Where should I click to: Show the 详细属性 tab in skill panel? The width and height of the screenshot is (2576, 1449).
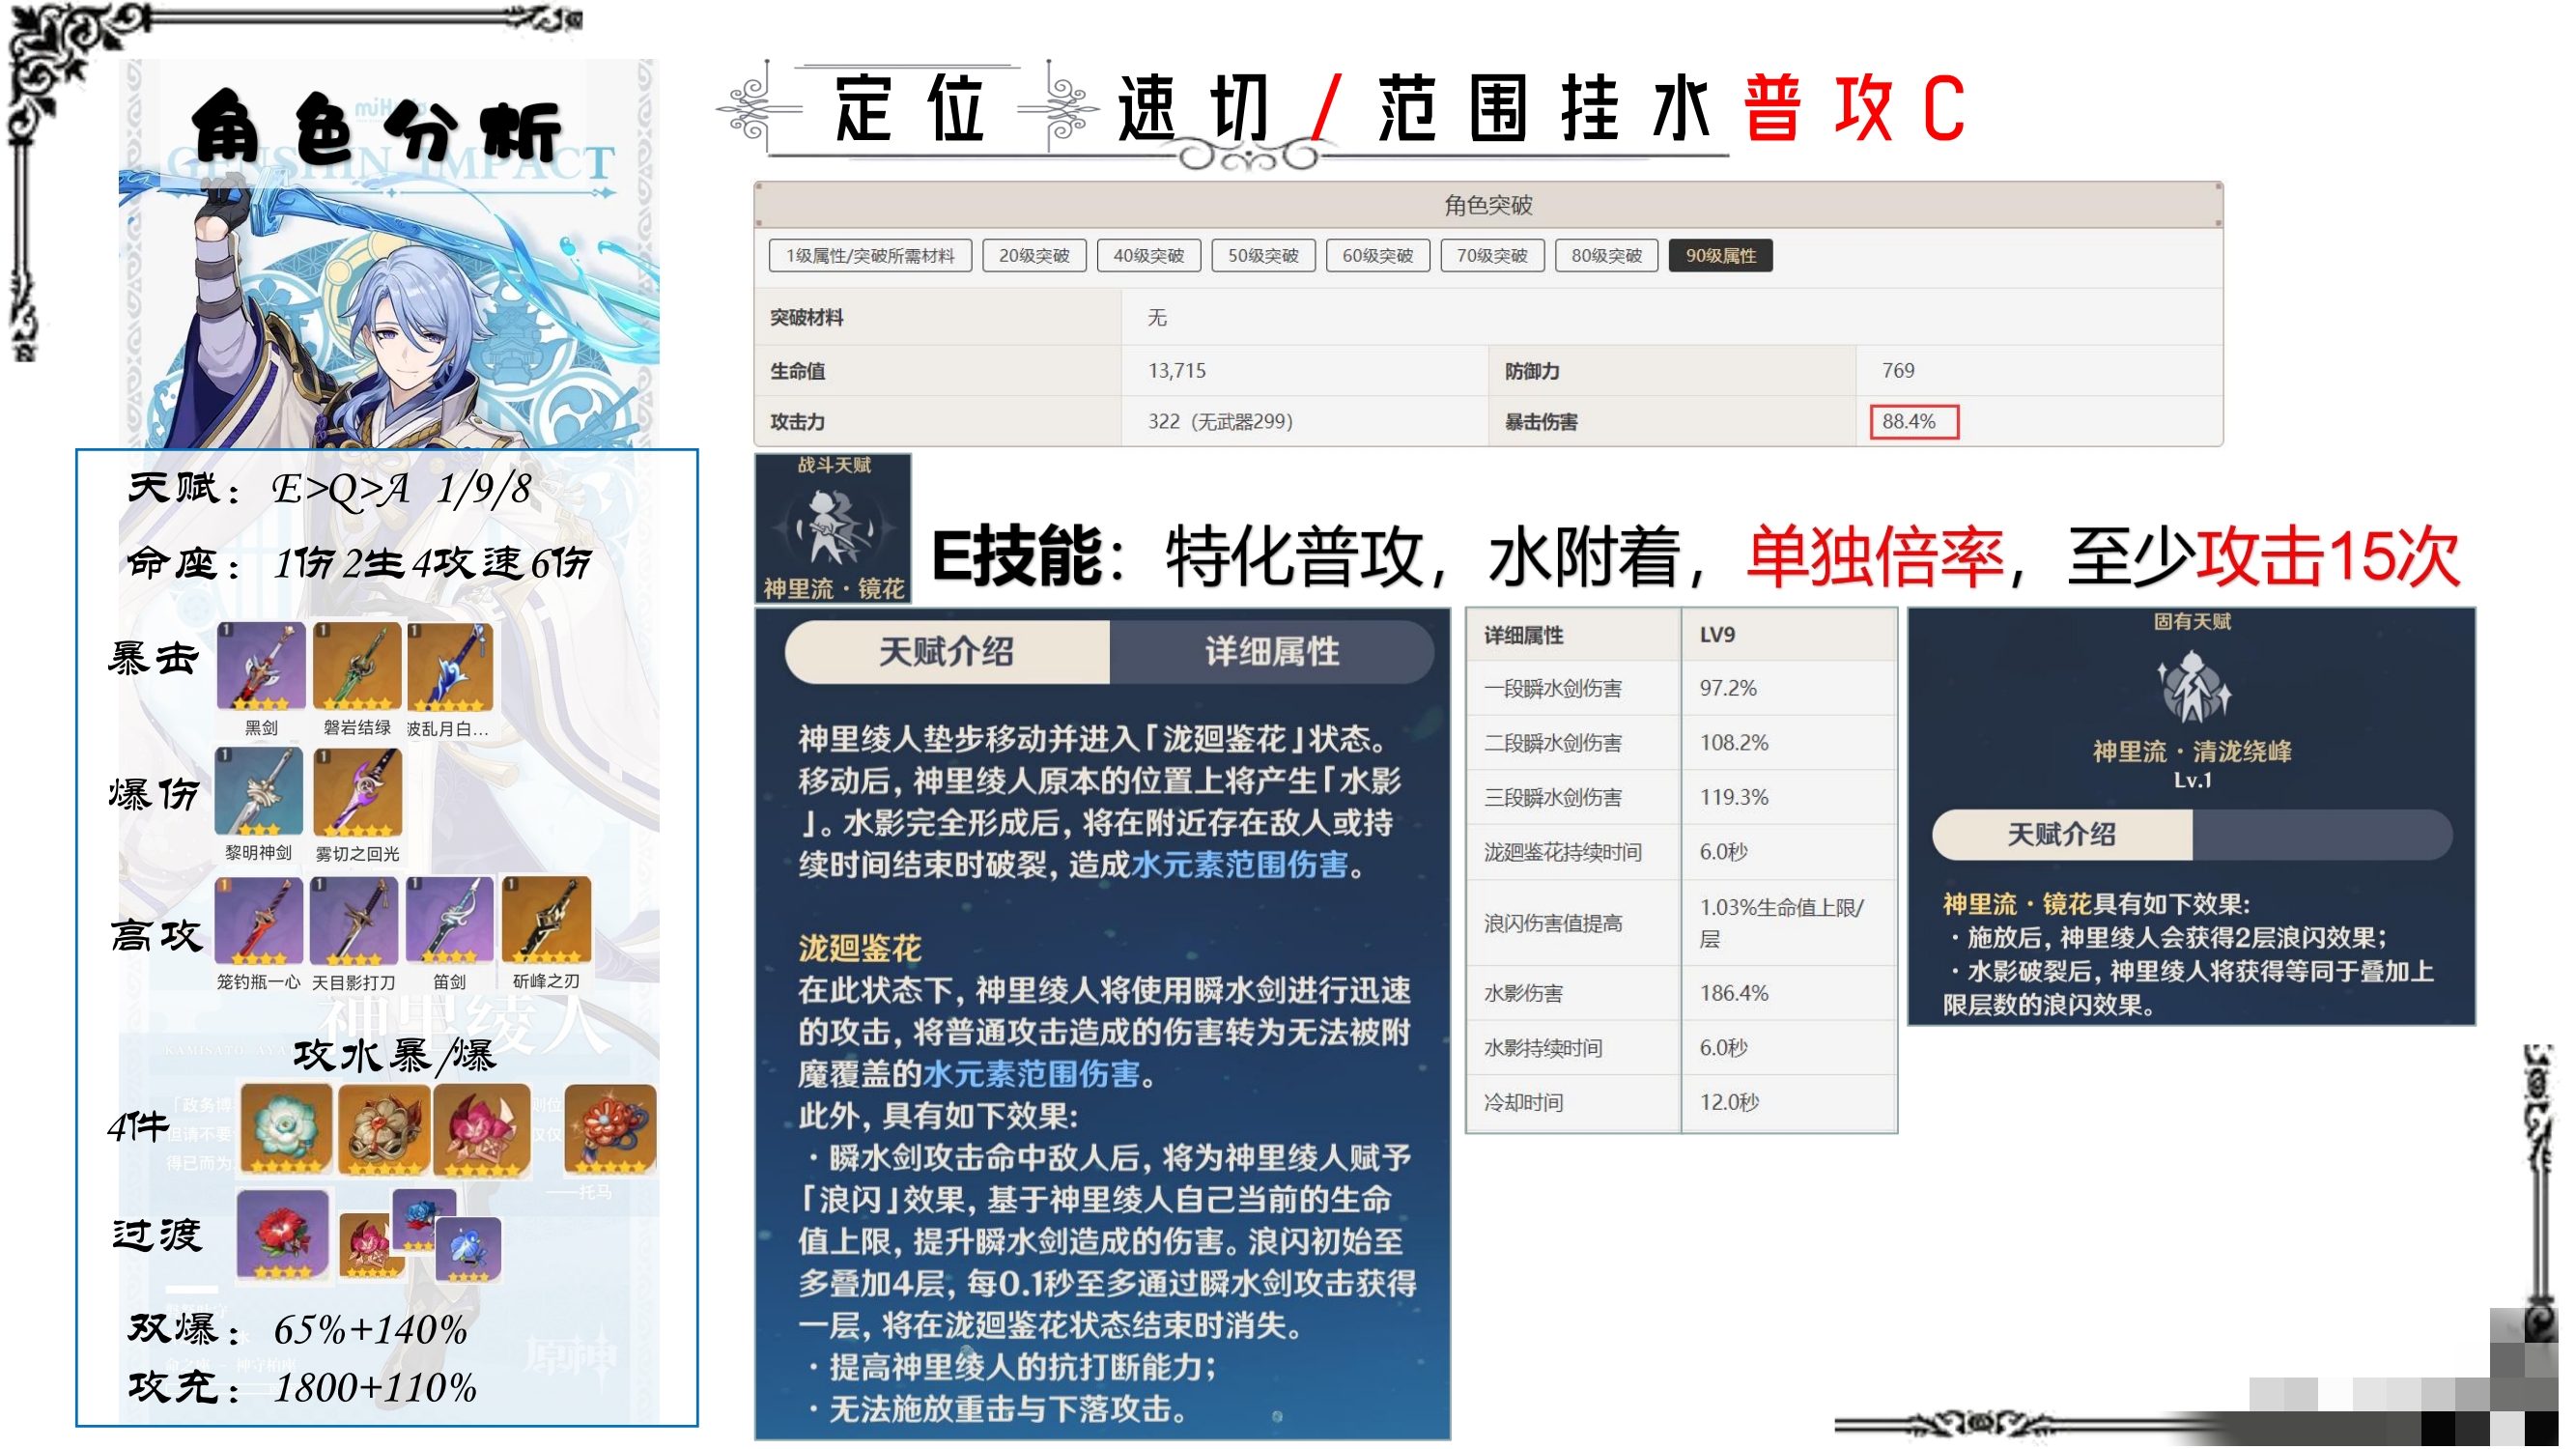(x=1272, y=652)
